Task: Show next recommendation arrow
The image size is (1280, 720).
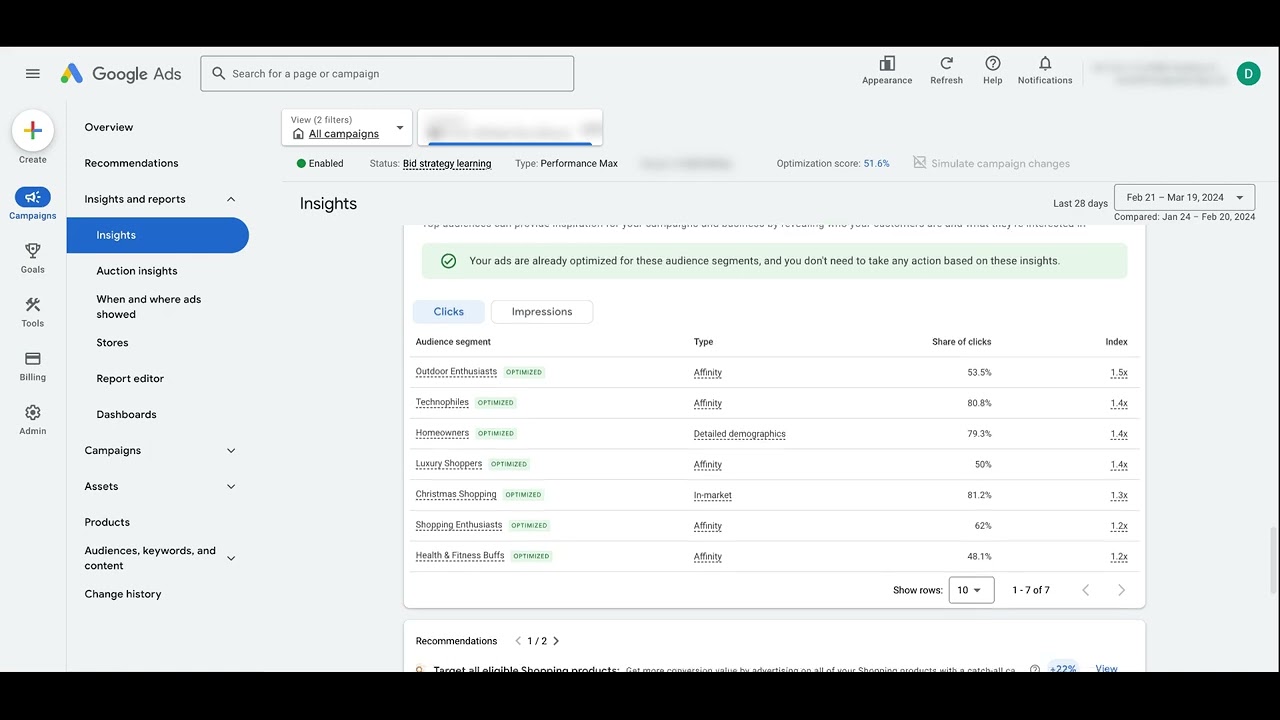Action: (x=556, y=641)
